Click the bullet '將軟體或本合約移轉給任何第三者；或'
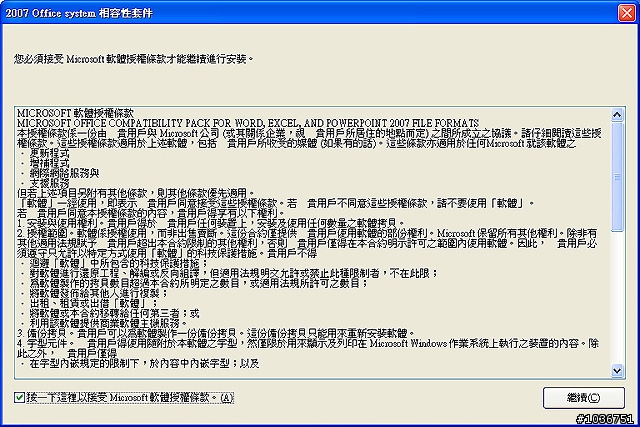This screenshot has width=640, height=427. (x=114, y=313)
